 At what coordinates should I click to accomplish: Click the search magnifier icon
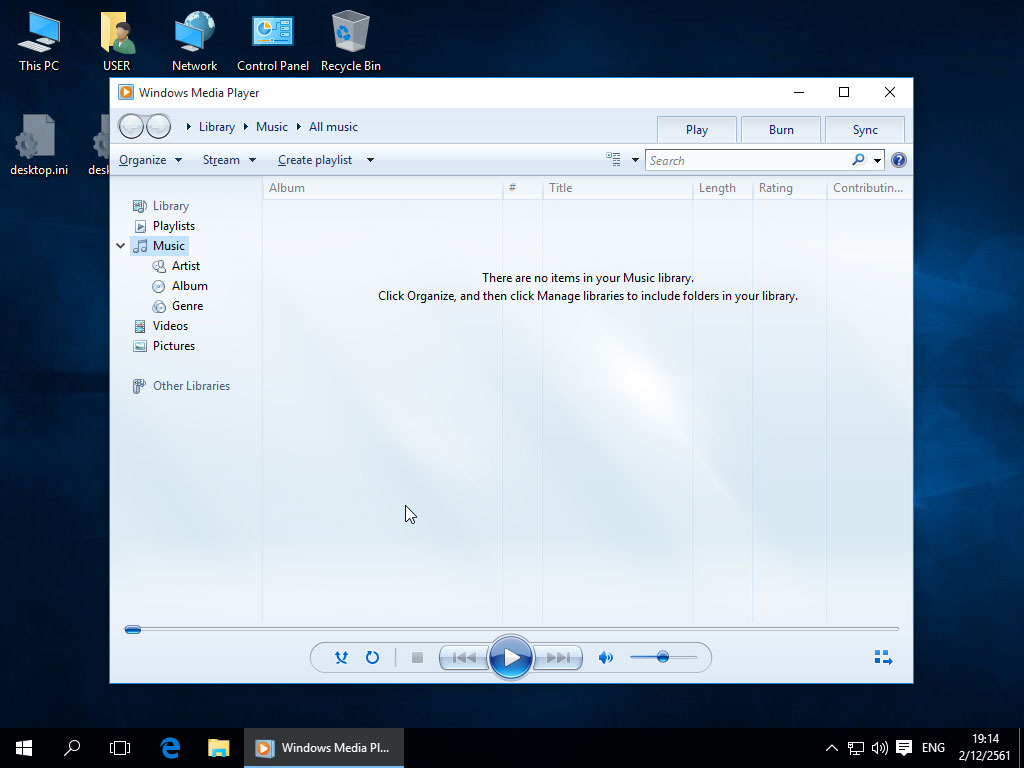point(858,160)
